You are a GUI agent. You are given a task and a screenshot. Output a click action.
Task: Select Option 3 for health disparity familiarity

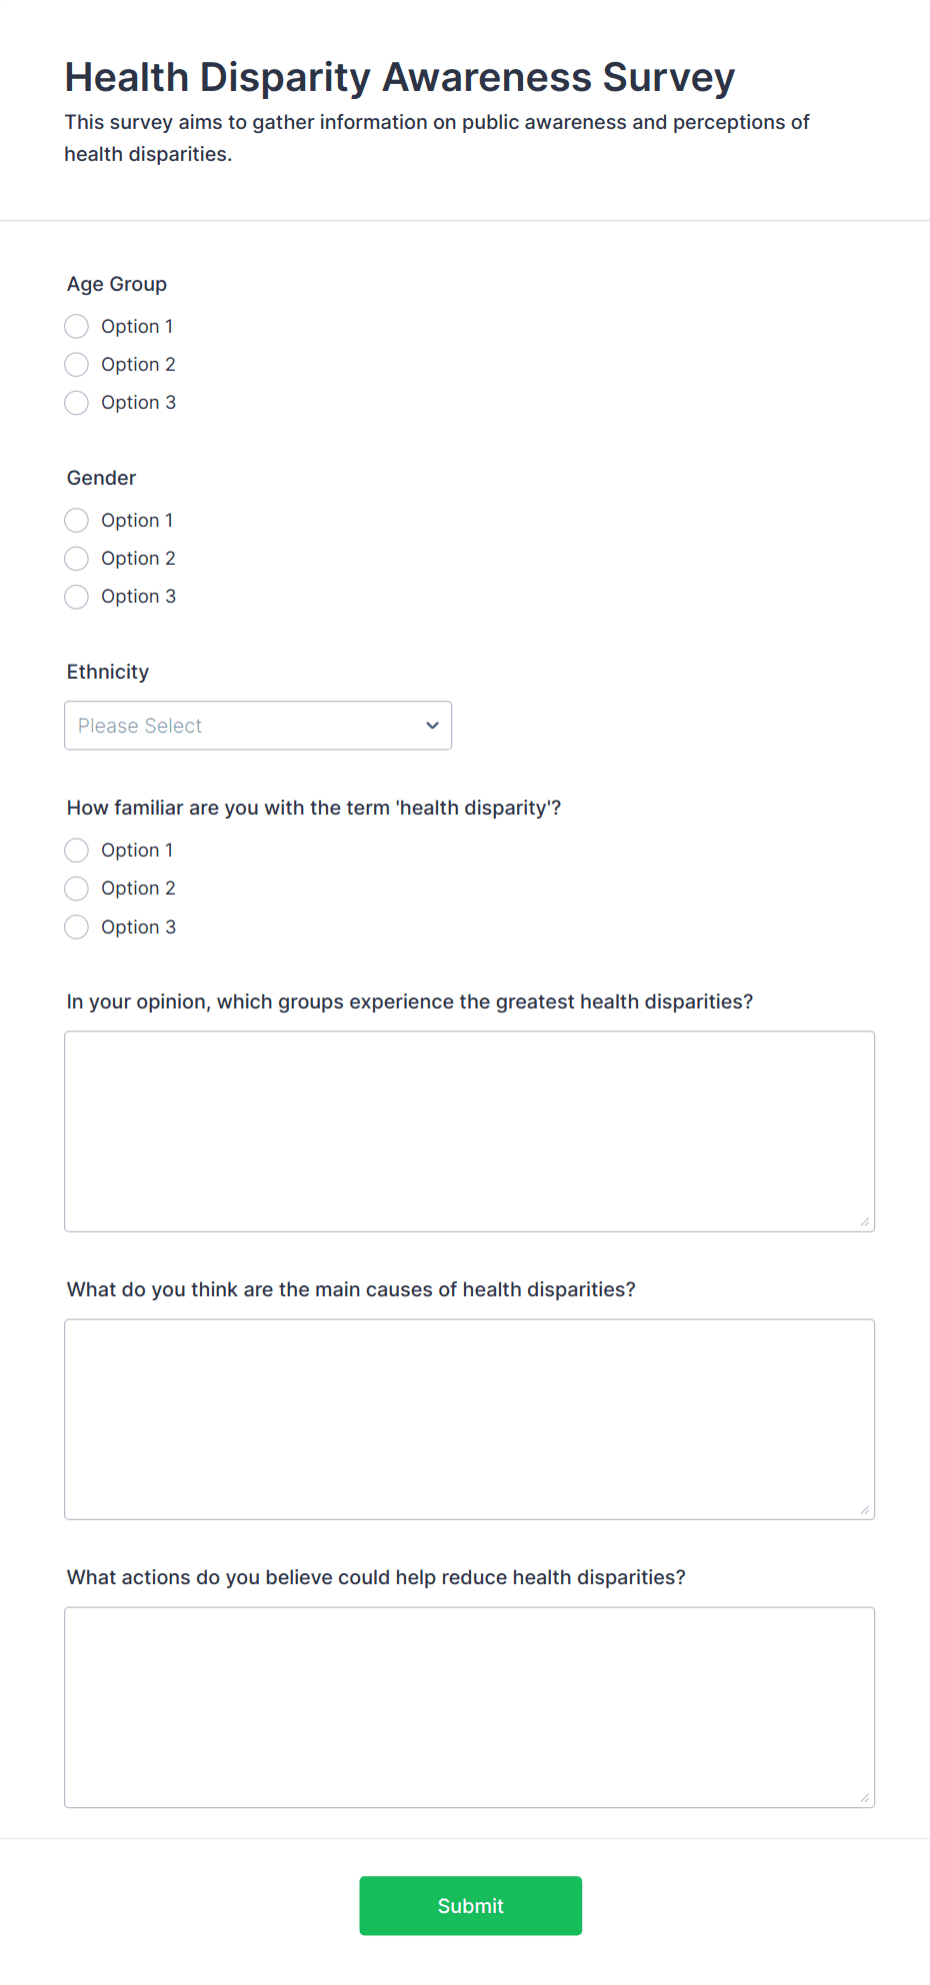coord(76,927)
